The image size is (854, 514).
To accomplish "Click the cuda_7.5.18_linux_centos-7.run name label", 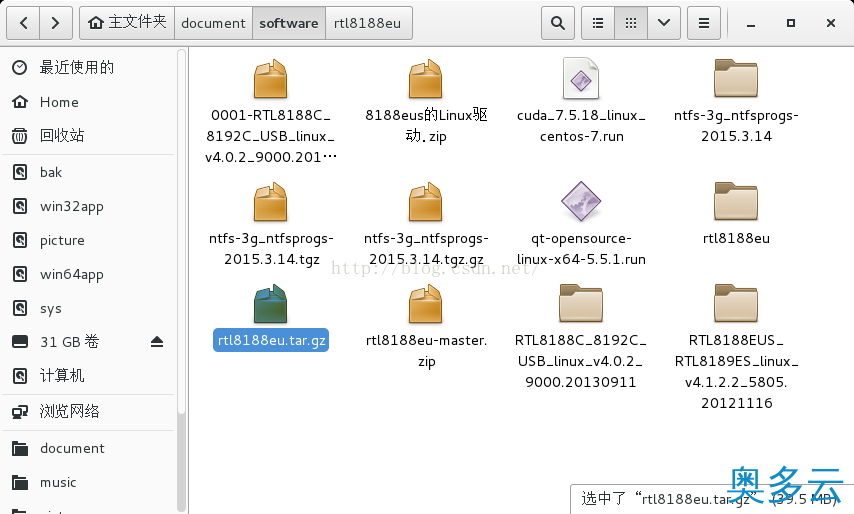I will (x=581, y=126).
